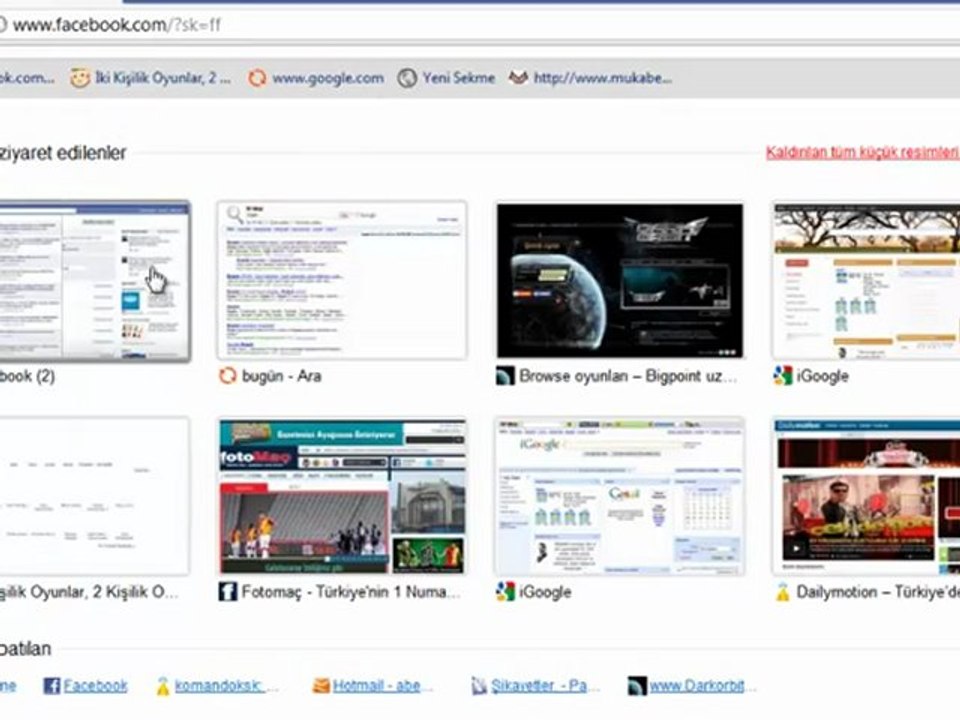Click Dailymotion – Türkiye'de title
This screenshot has width=960, height=720.
coord(878,592)
